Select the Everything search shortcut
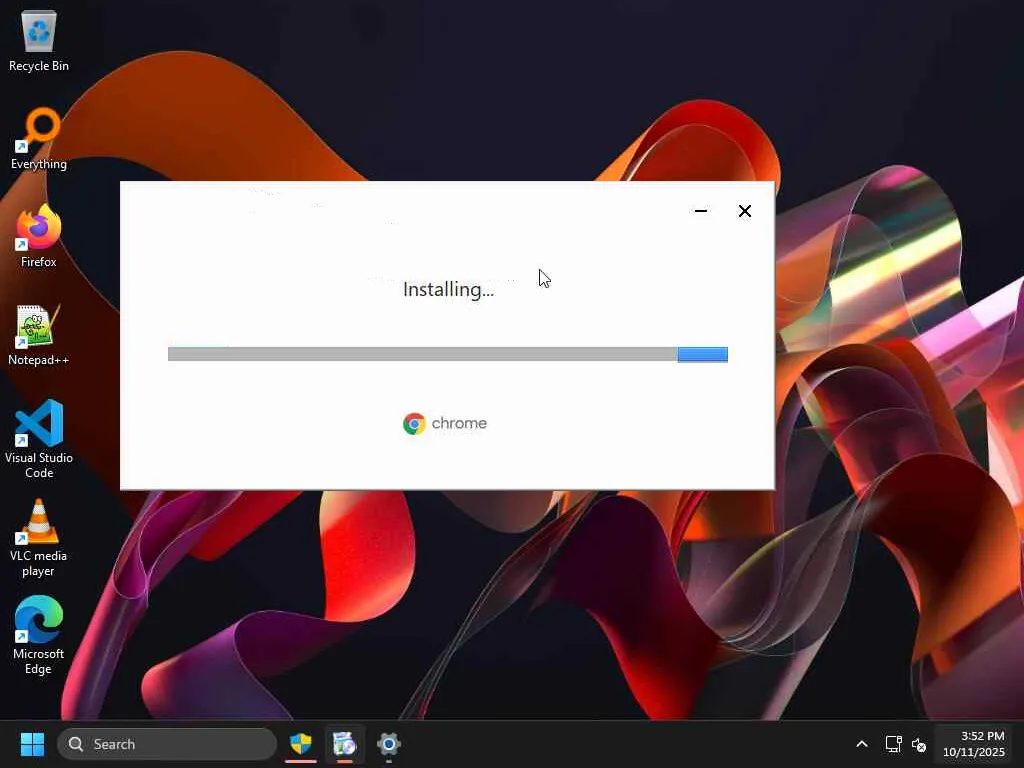 coord(39,139)
